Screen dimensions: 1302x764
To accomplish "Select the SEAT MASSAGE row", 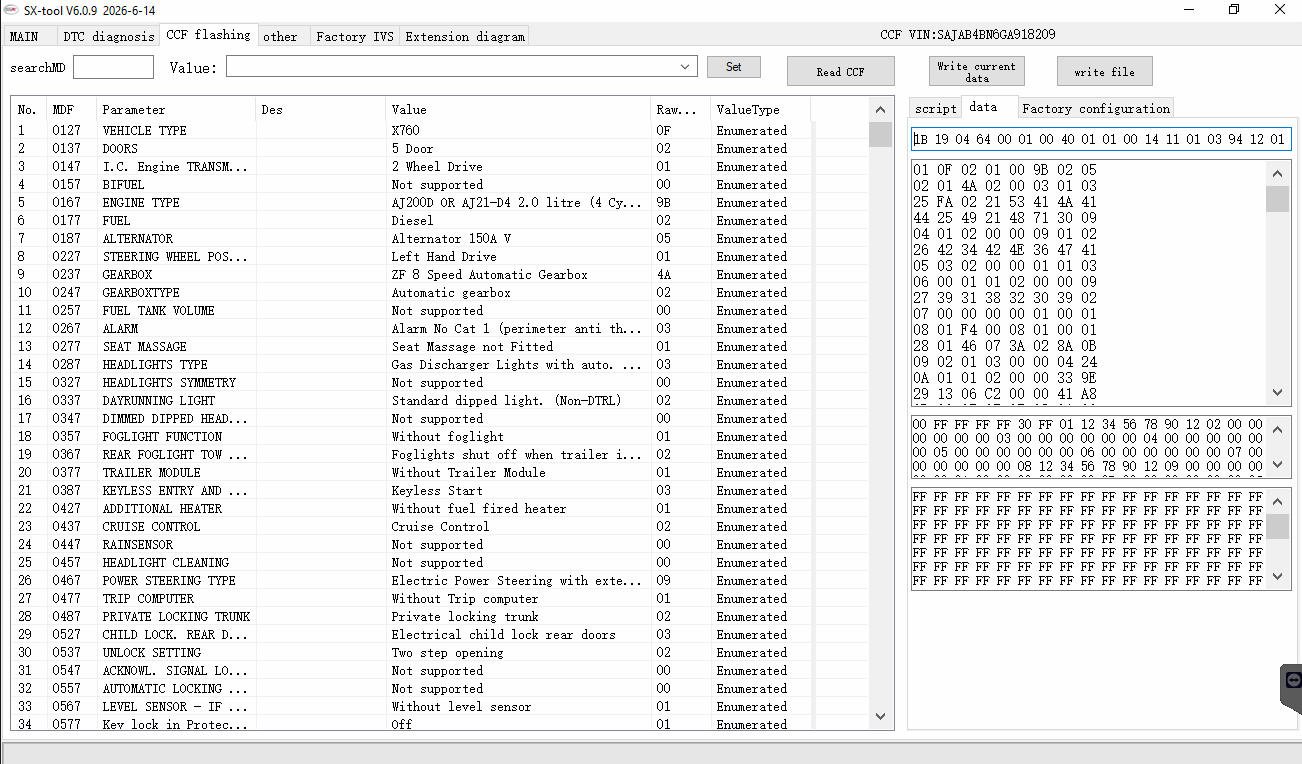I will (x=440, y=347).
